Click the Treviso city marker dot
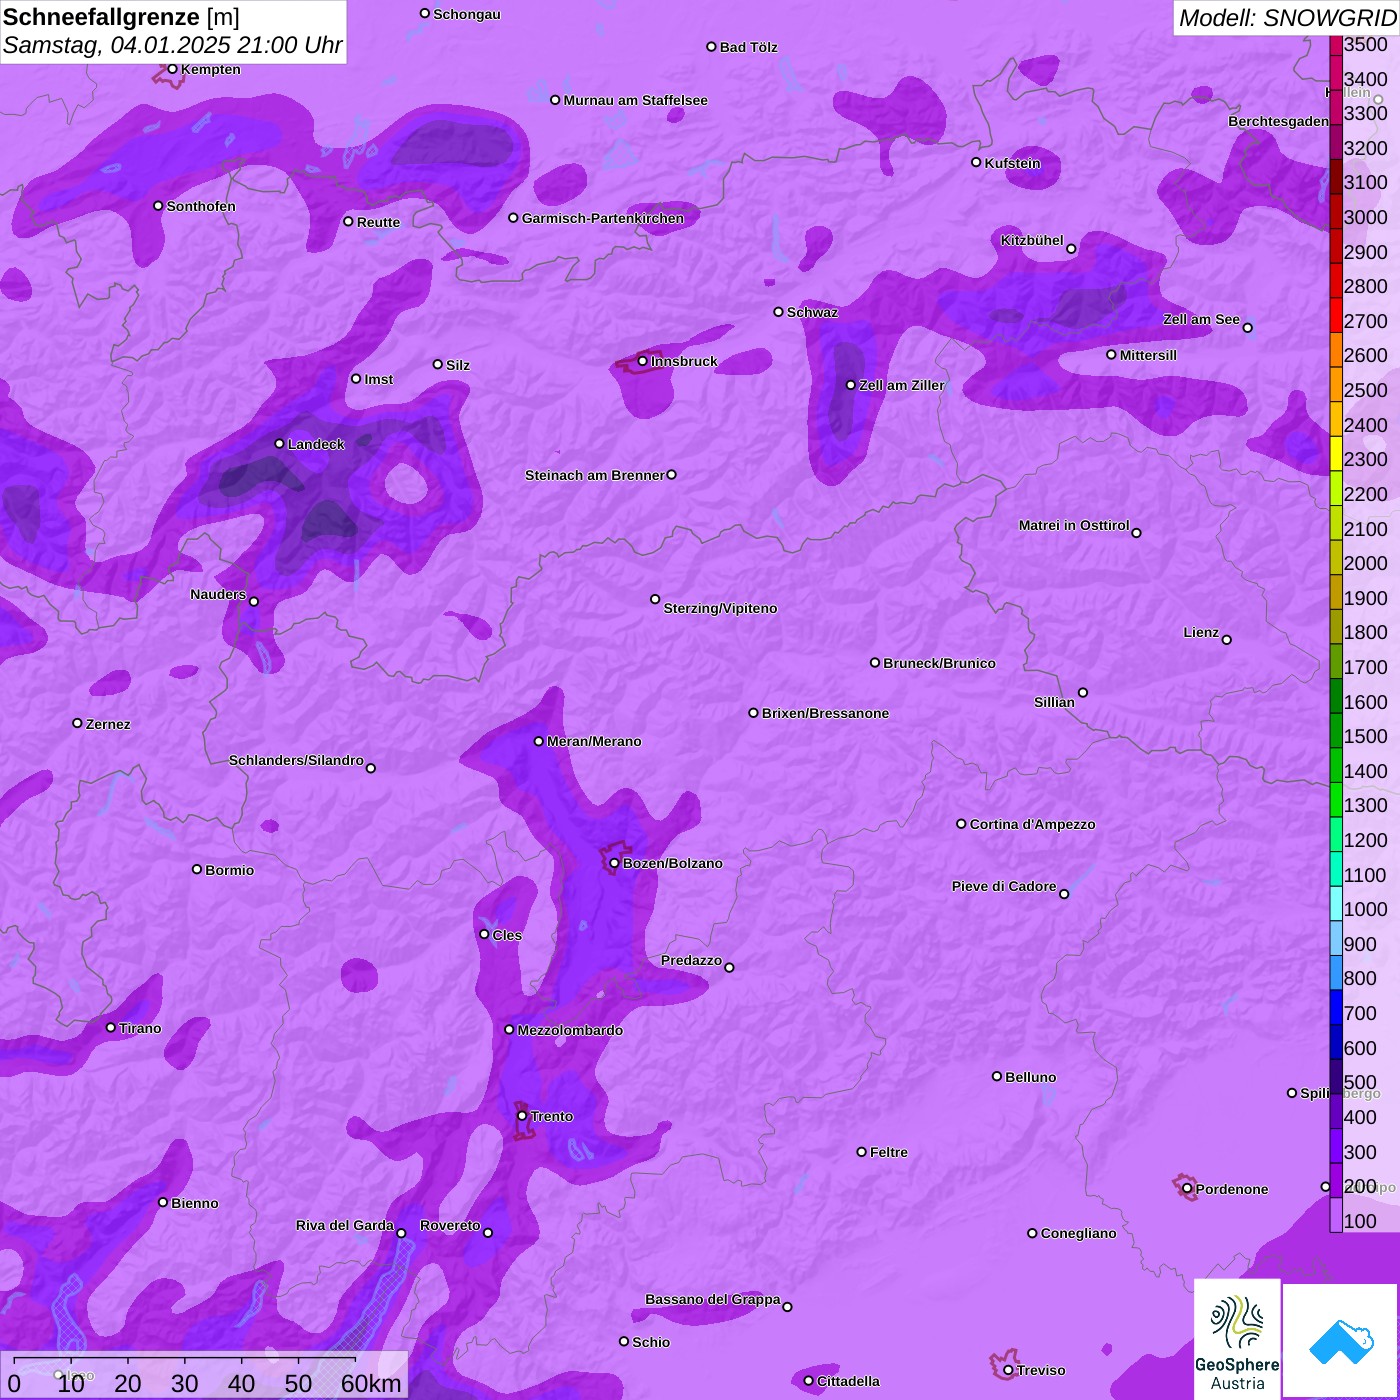 tap(1008, 1370)
